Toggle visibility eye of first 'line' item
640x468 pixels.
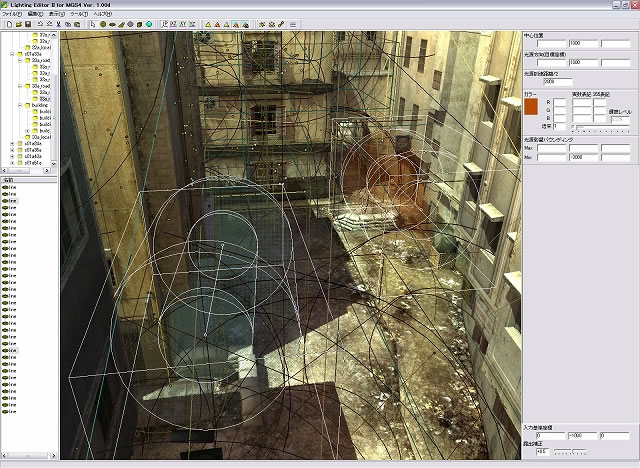(6, 185)
